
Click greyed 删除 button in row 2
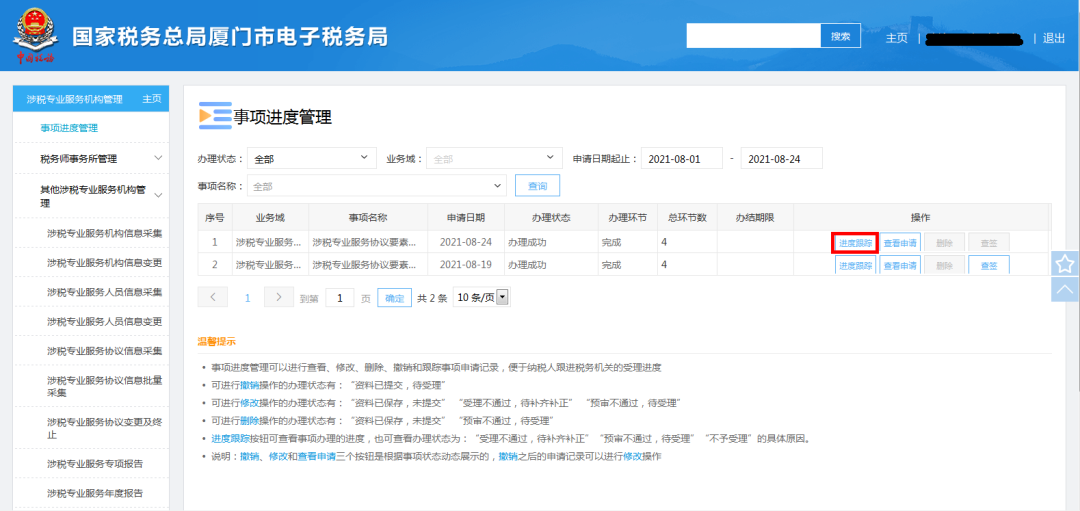click(x=944, y=265)
